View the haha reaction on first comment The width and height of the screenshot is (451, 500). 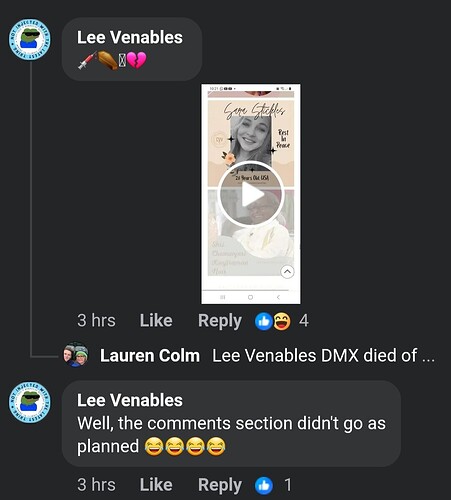[282, 322]
